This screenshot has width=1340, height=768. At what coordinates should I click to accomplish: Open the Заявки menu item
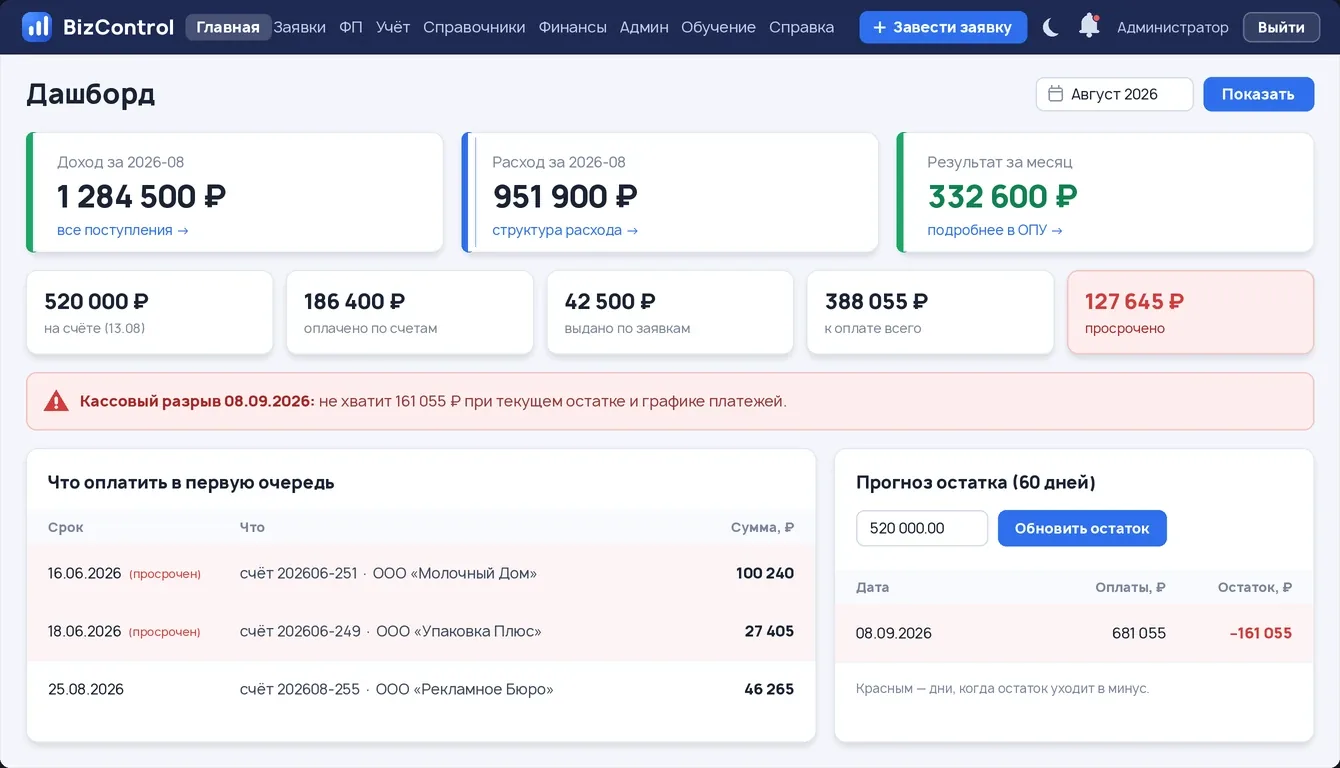299,27
